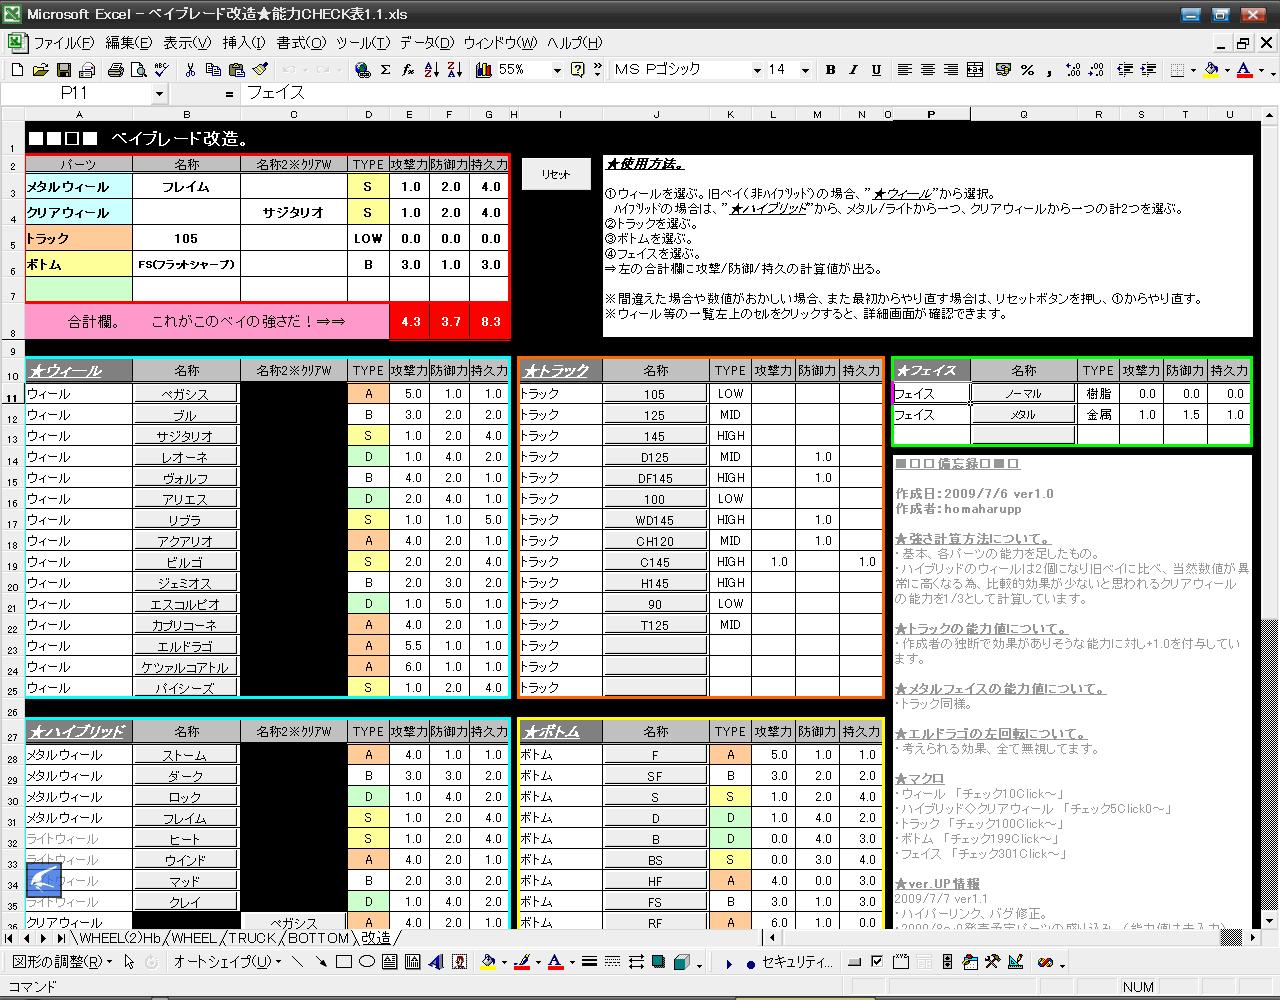Center the cell text
Image resolution: width=1280 pixels, height=1000 pixels.
point(928,70)
